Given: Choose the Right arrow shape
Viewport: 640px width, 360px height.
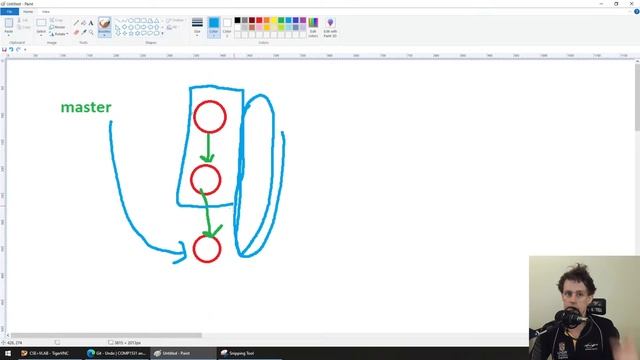Looking at the screenshot, I should [x=144, y=27].
